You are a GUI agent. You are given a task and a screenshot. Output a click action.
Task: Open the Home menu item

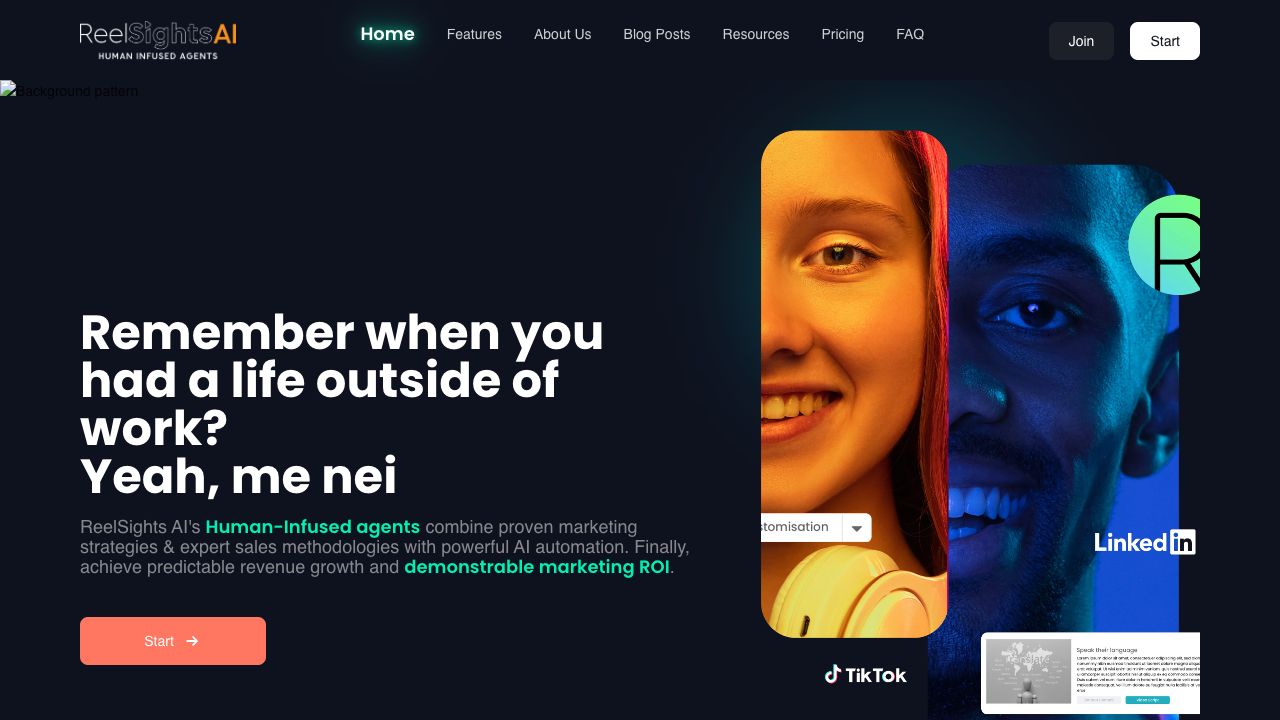pos(387,34)
